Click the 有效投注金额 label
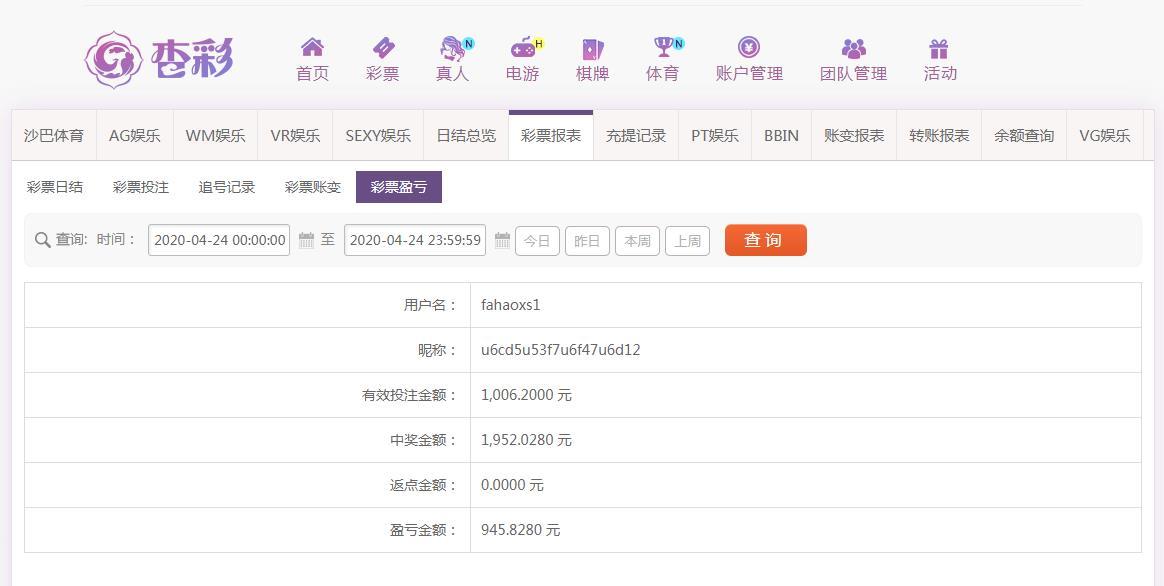 click(410, 395)
